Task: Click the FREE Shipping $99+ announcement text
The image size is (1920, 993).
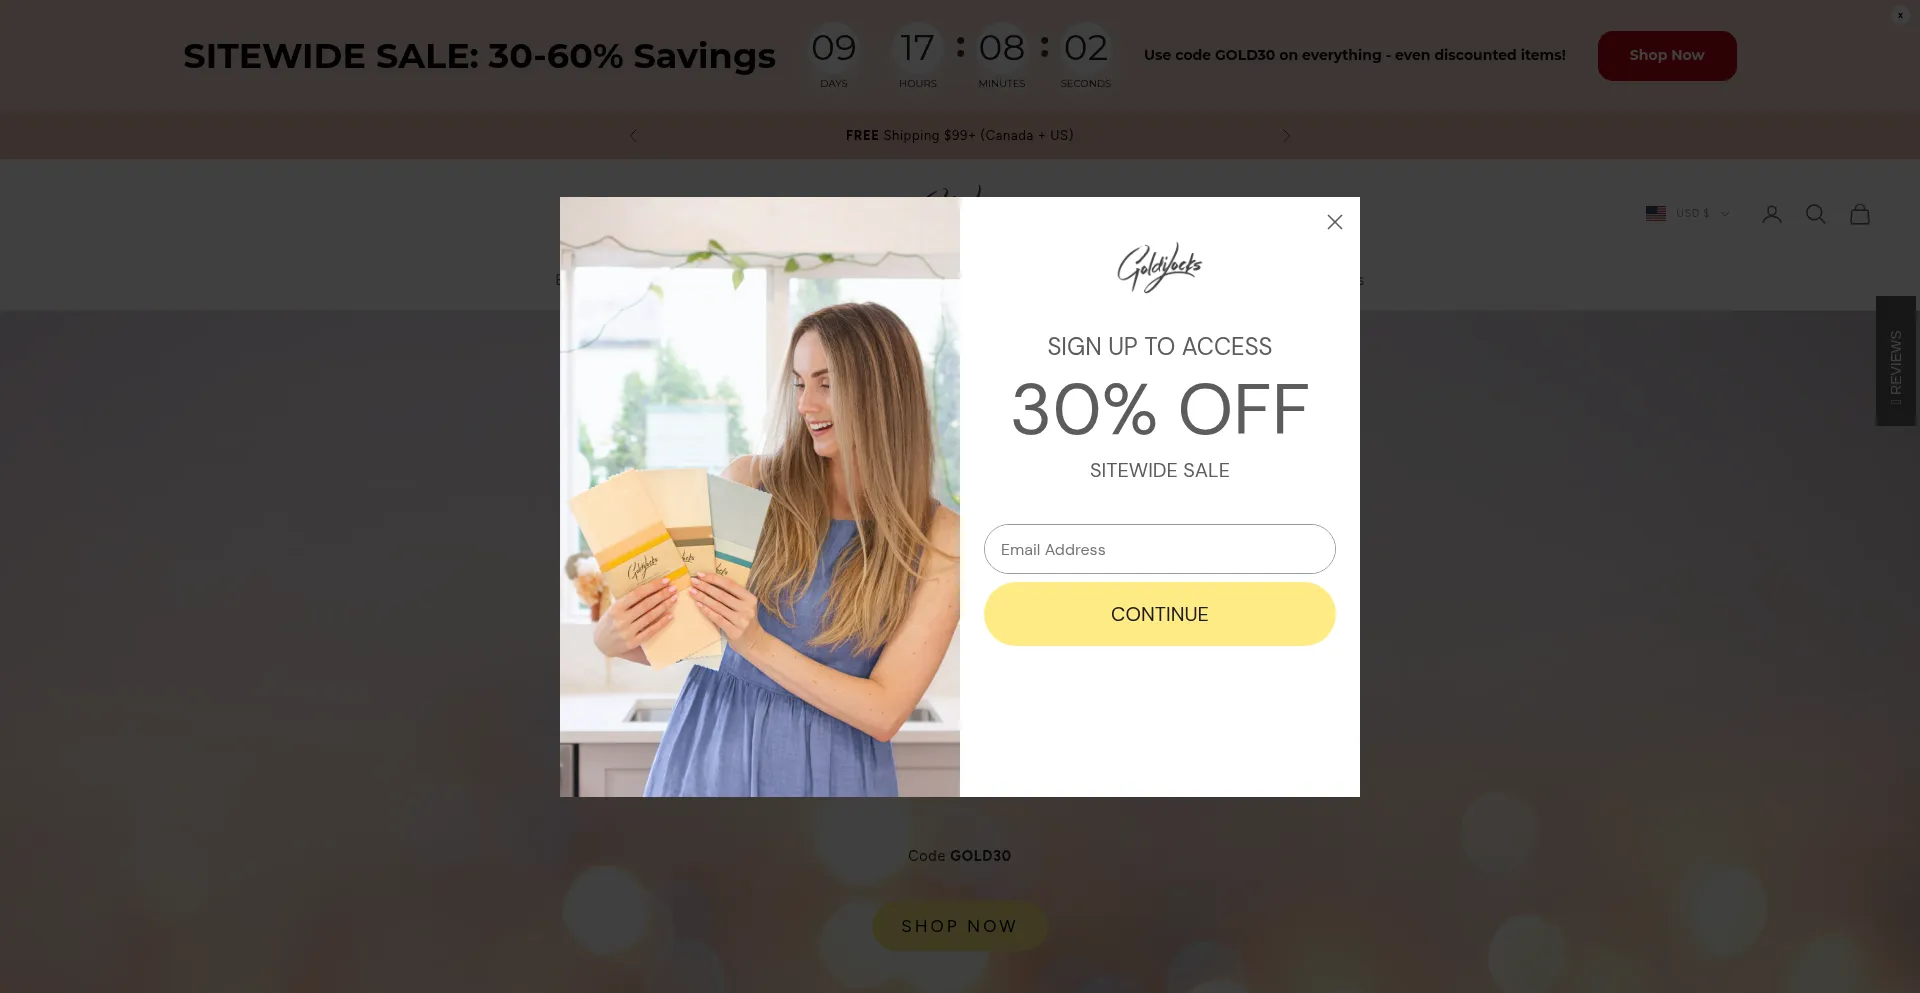Action: coord(959,135)
